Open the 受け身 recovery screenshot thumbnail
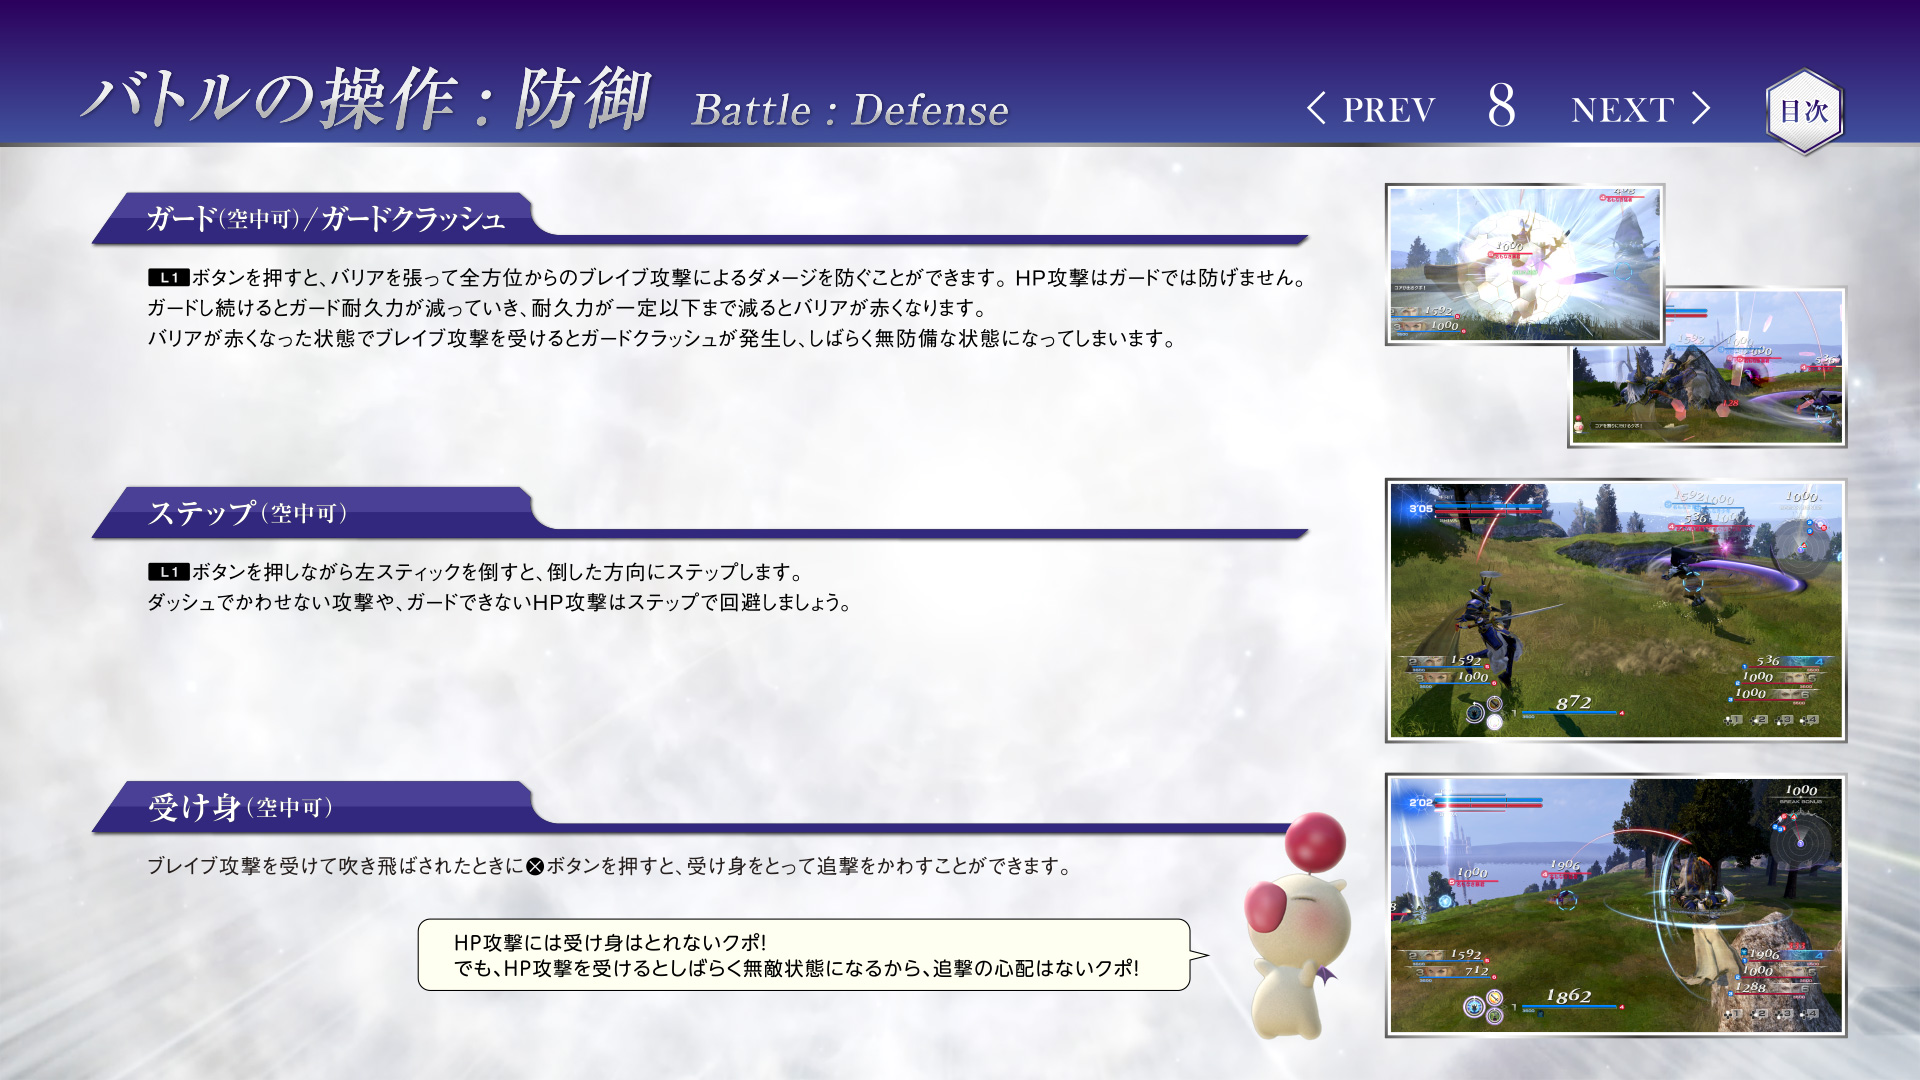The width and height of the screenshot is (1920, 1080). 1615,905
